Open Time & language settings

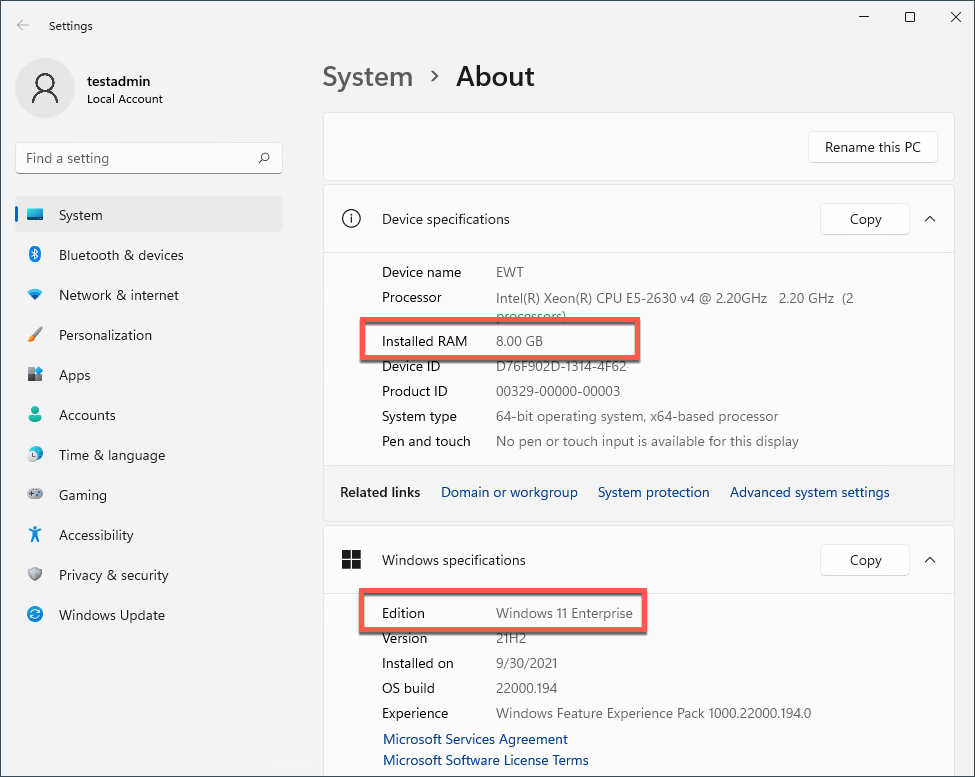pyautogui.click(x=149, y=455)
